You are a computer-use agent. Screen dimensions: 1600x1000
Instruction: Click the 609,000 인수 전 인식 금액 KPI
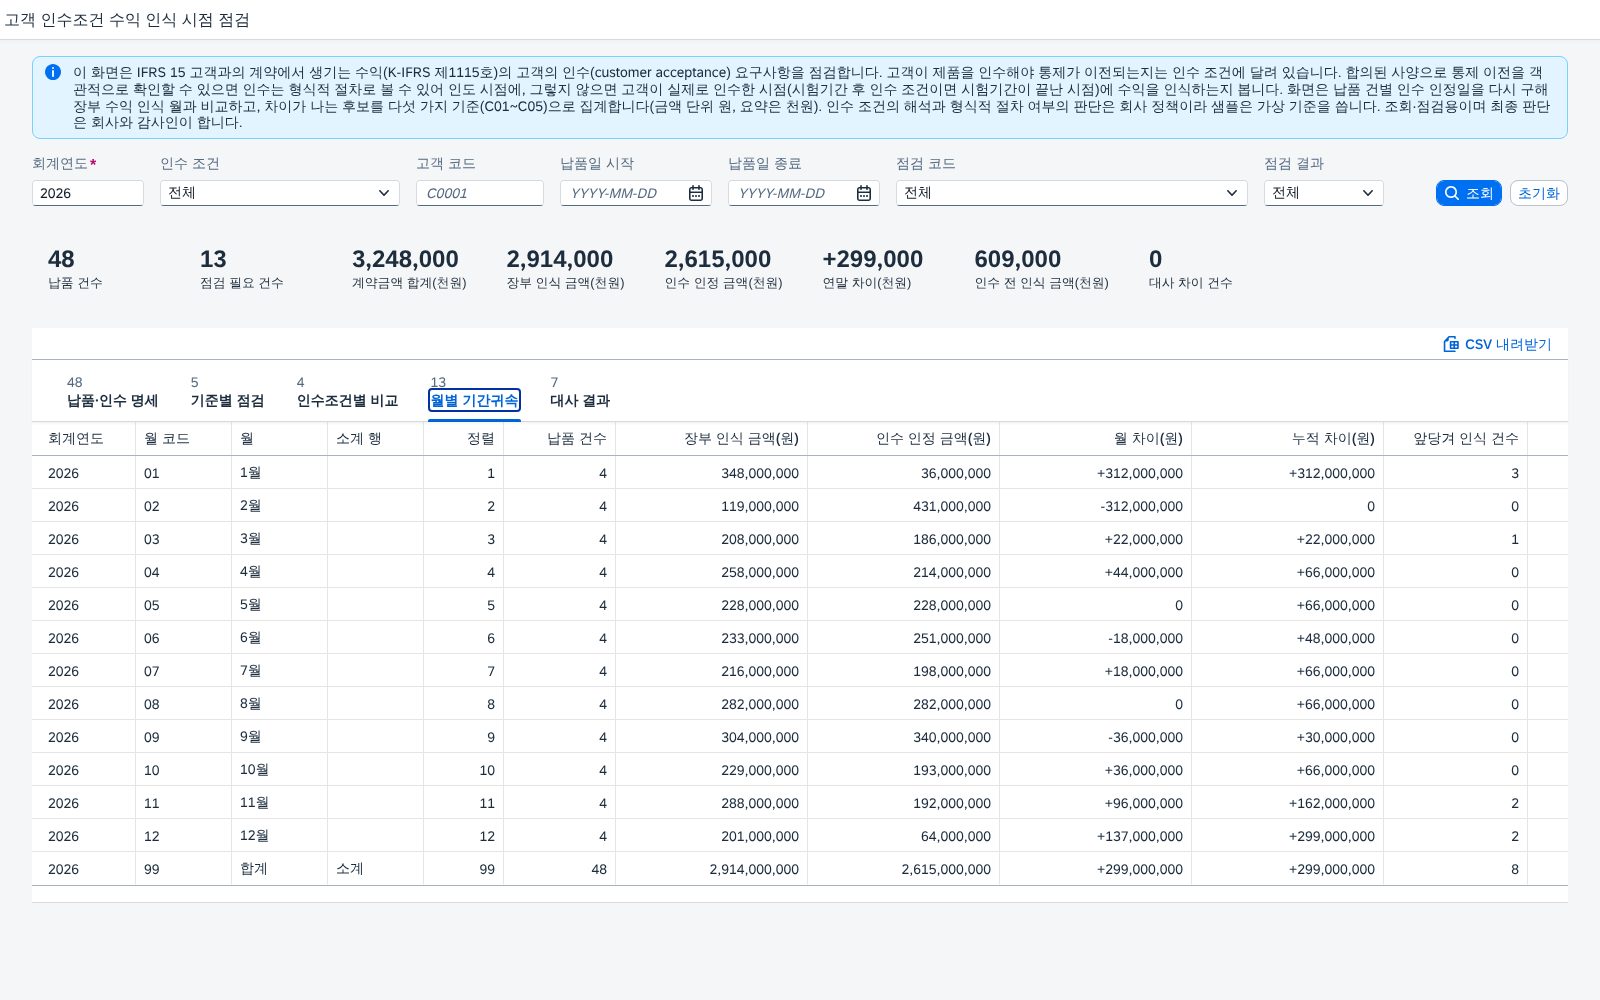[1017, 259]
